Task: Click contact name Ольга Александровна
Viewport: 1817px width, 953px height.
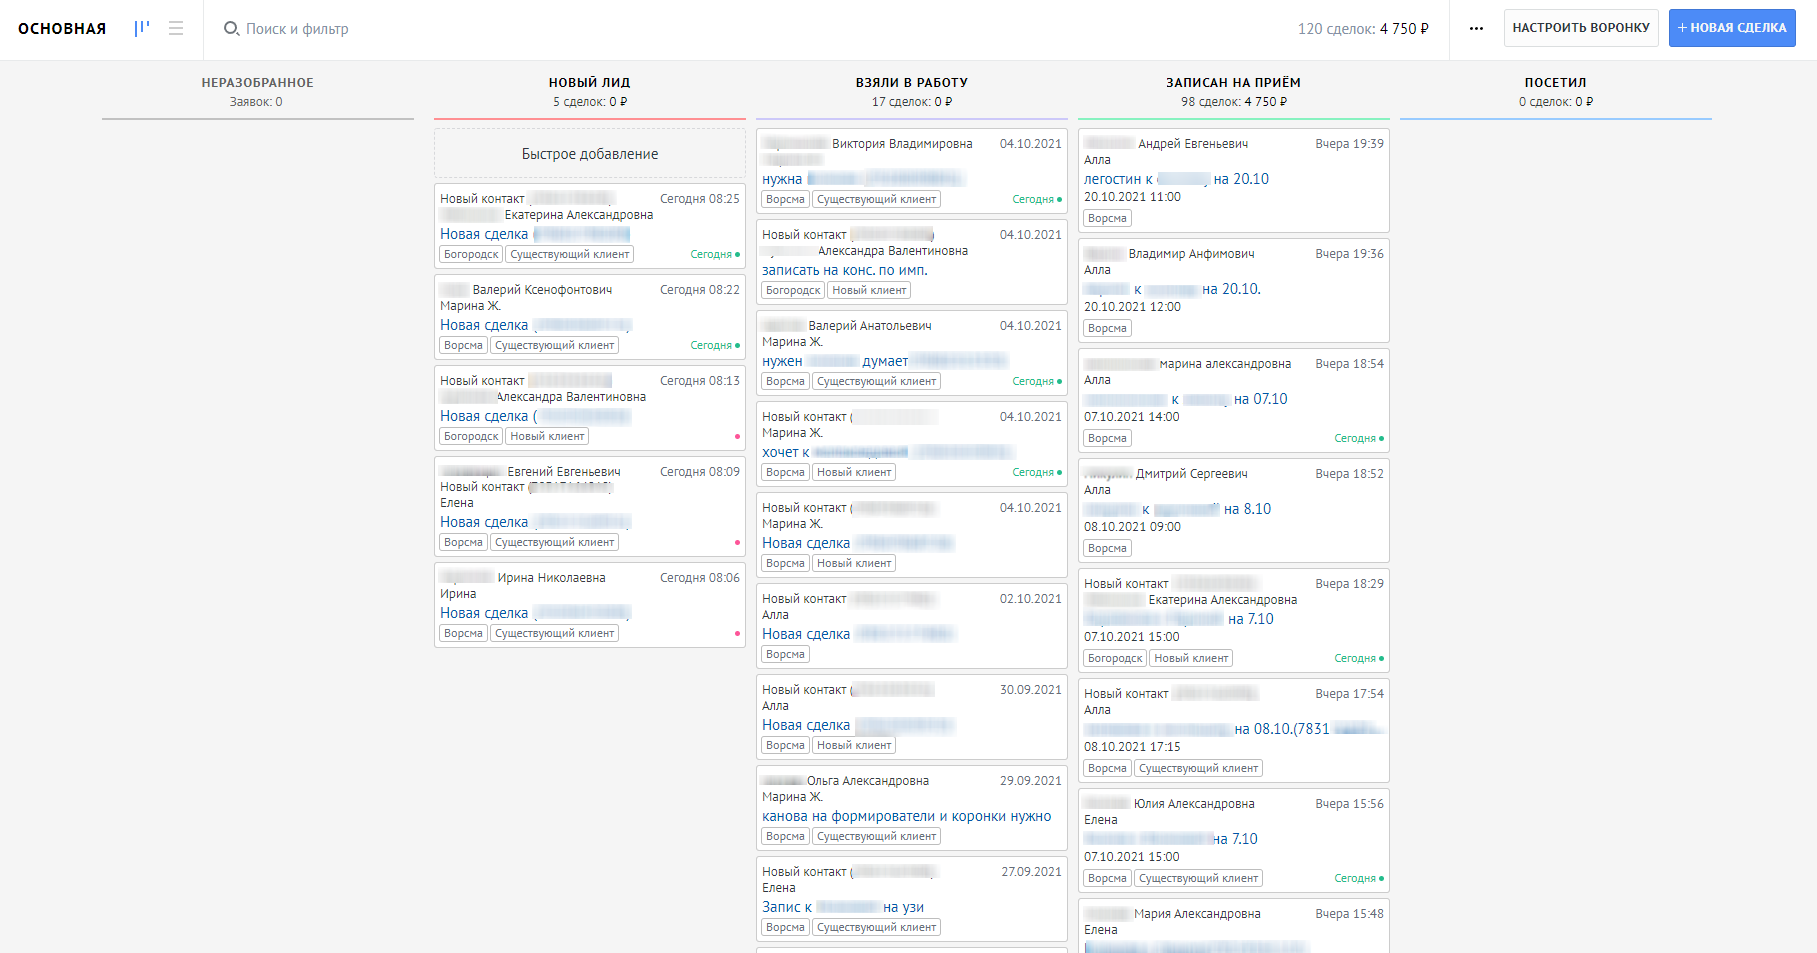Action: pos(868,781)
